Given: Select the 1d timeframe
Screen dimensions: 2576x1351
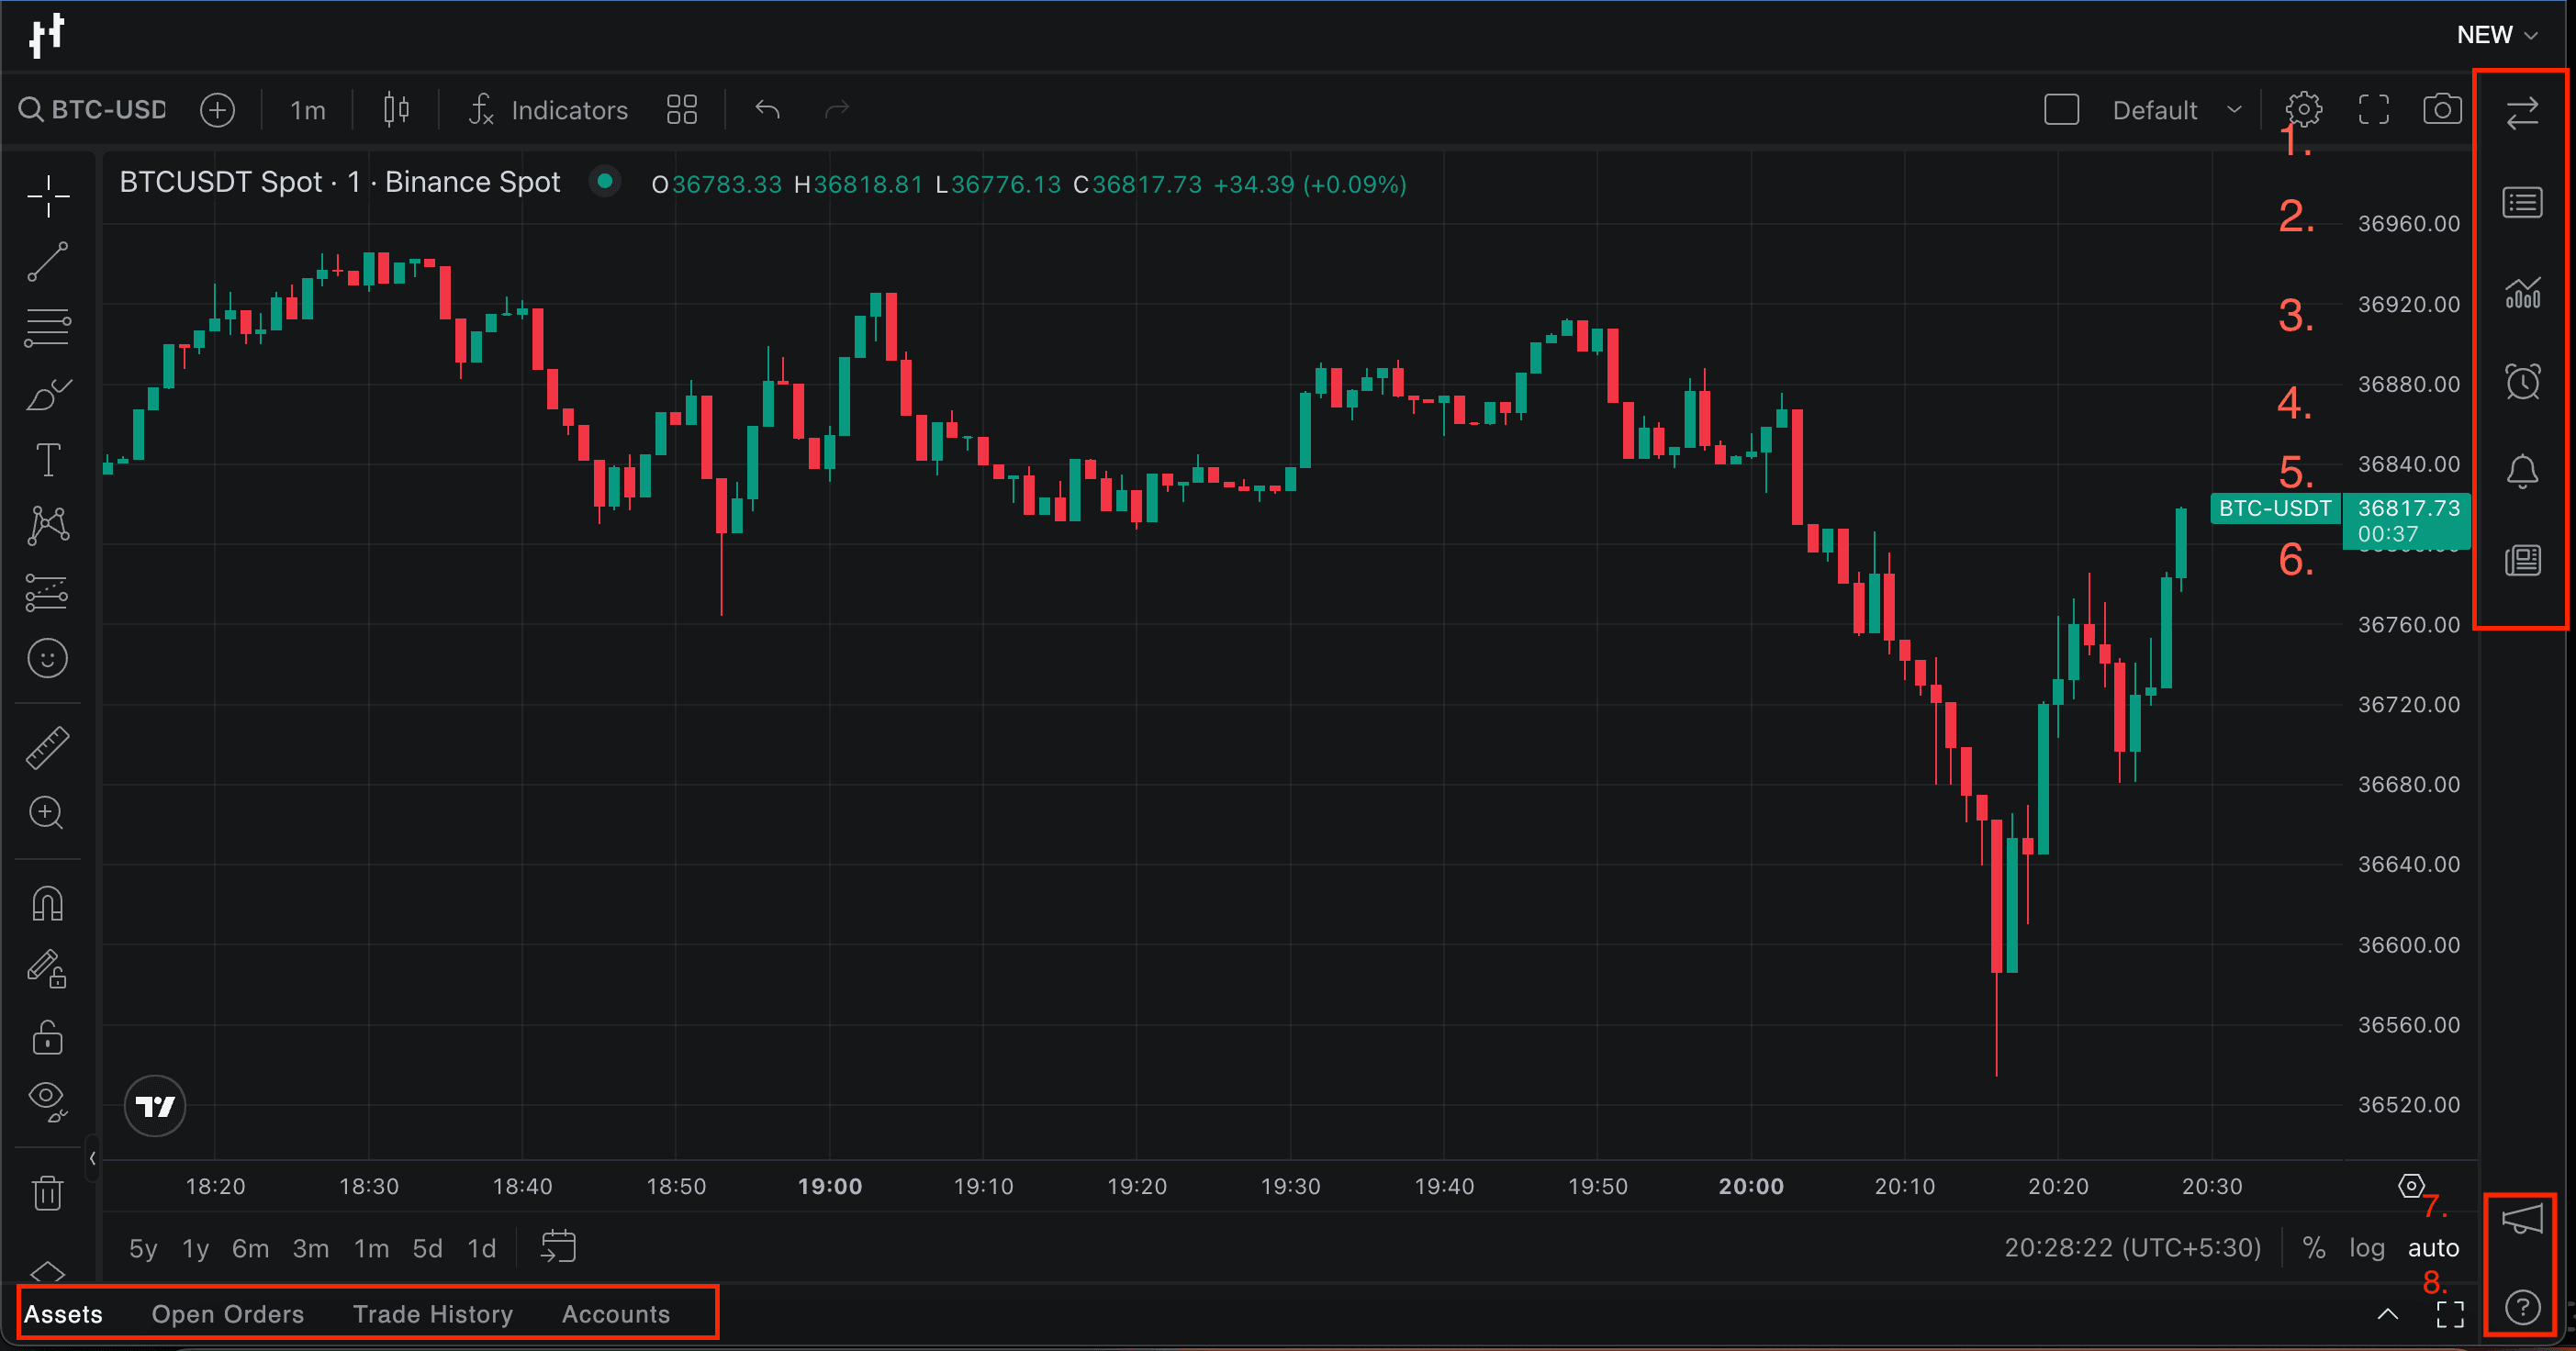Looking at the screenshot, I should tap(480, 1247).
